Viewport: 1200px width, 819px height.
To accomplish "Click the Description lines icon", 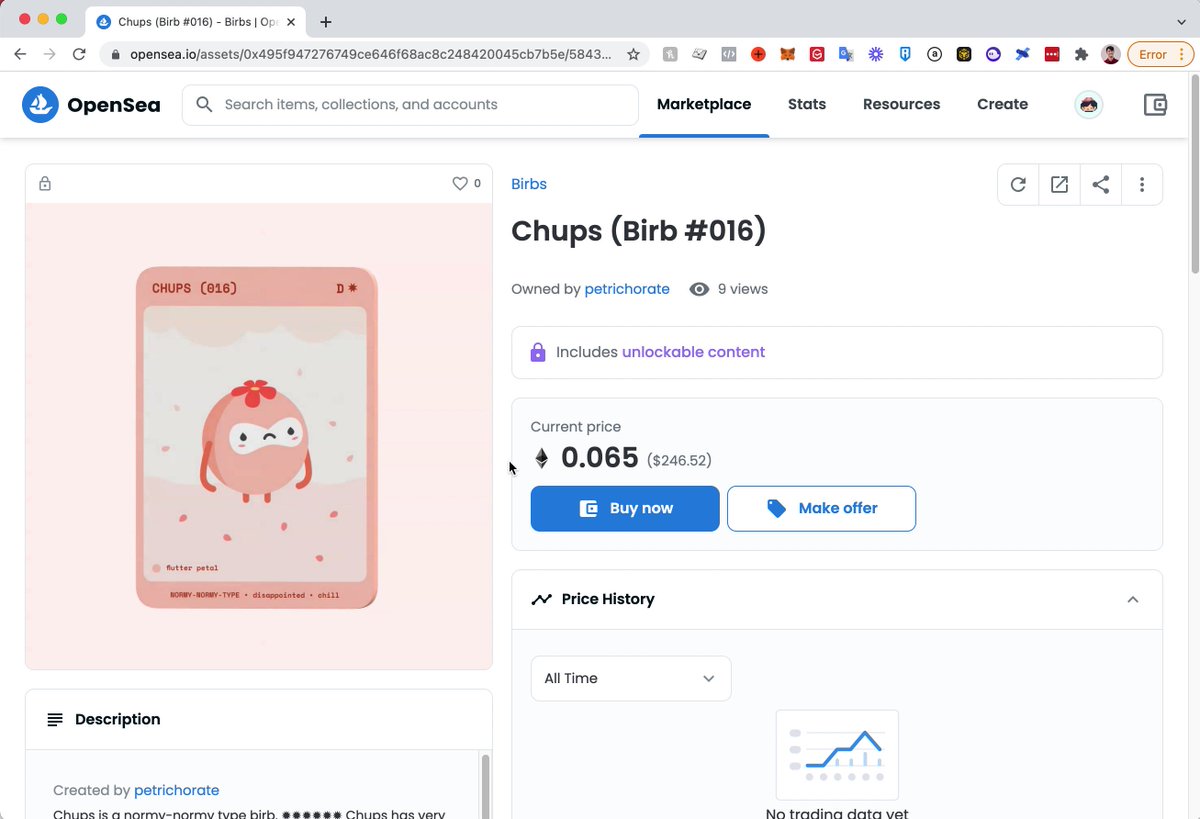I will (x=55, y=719).
